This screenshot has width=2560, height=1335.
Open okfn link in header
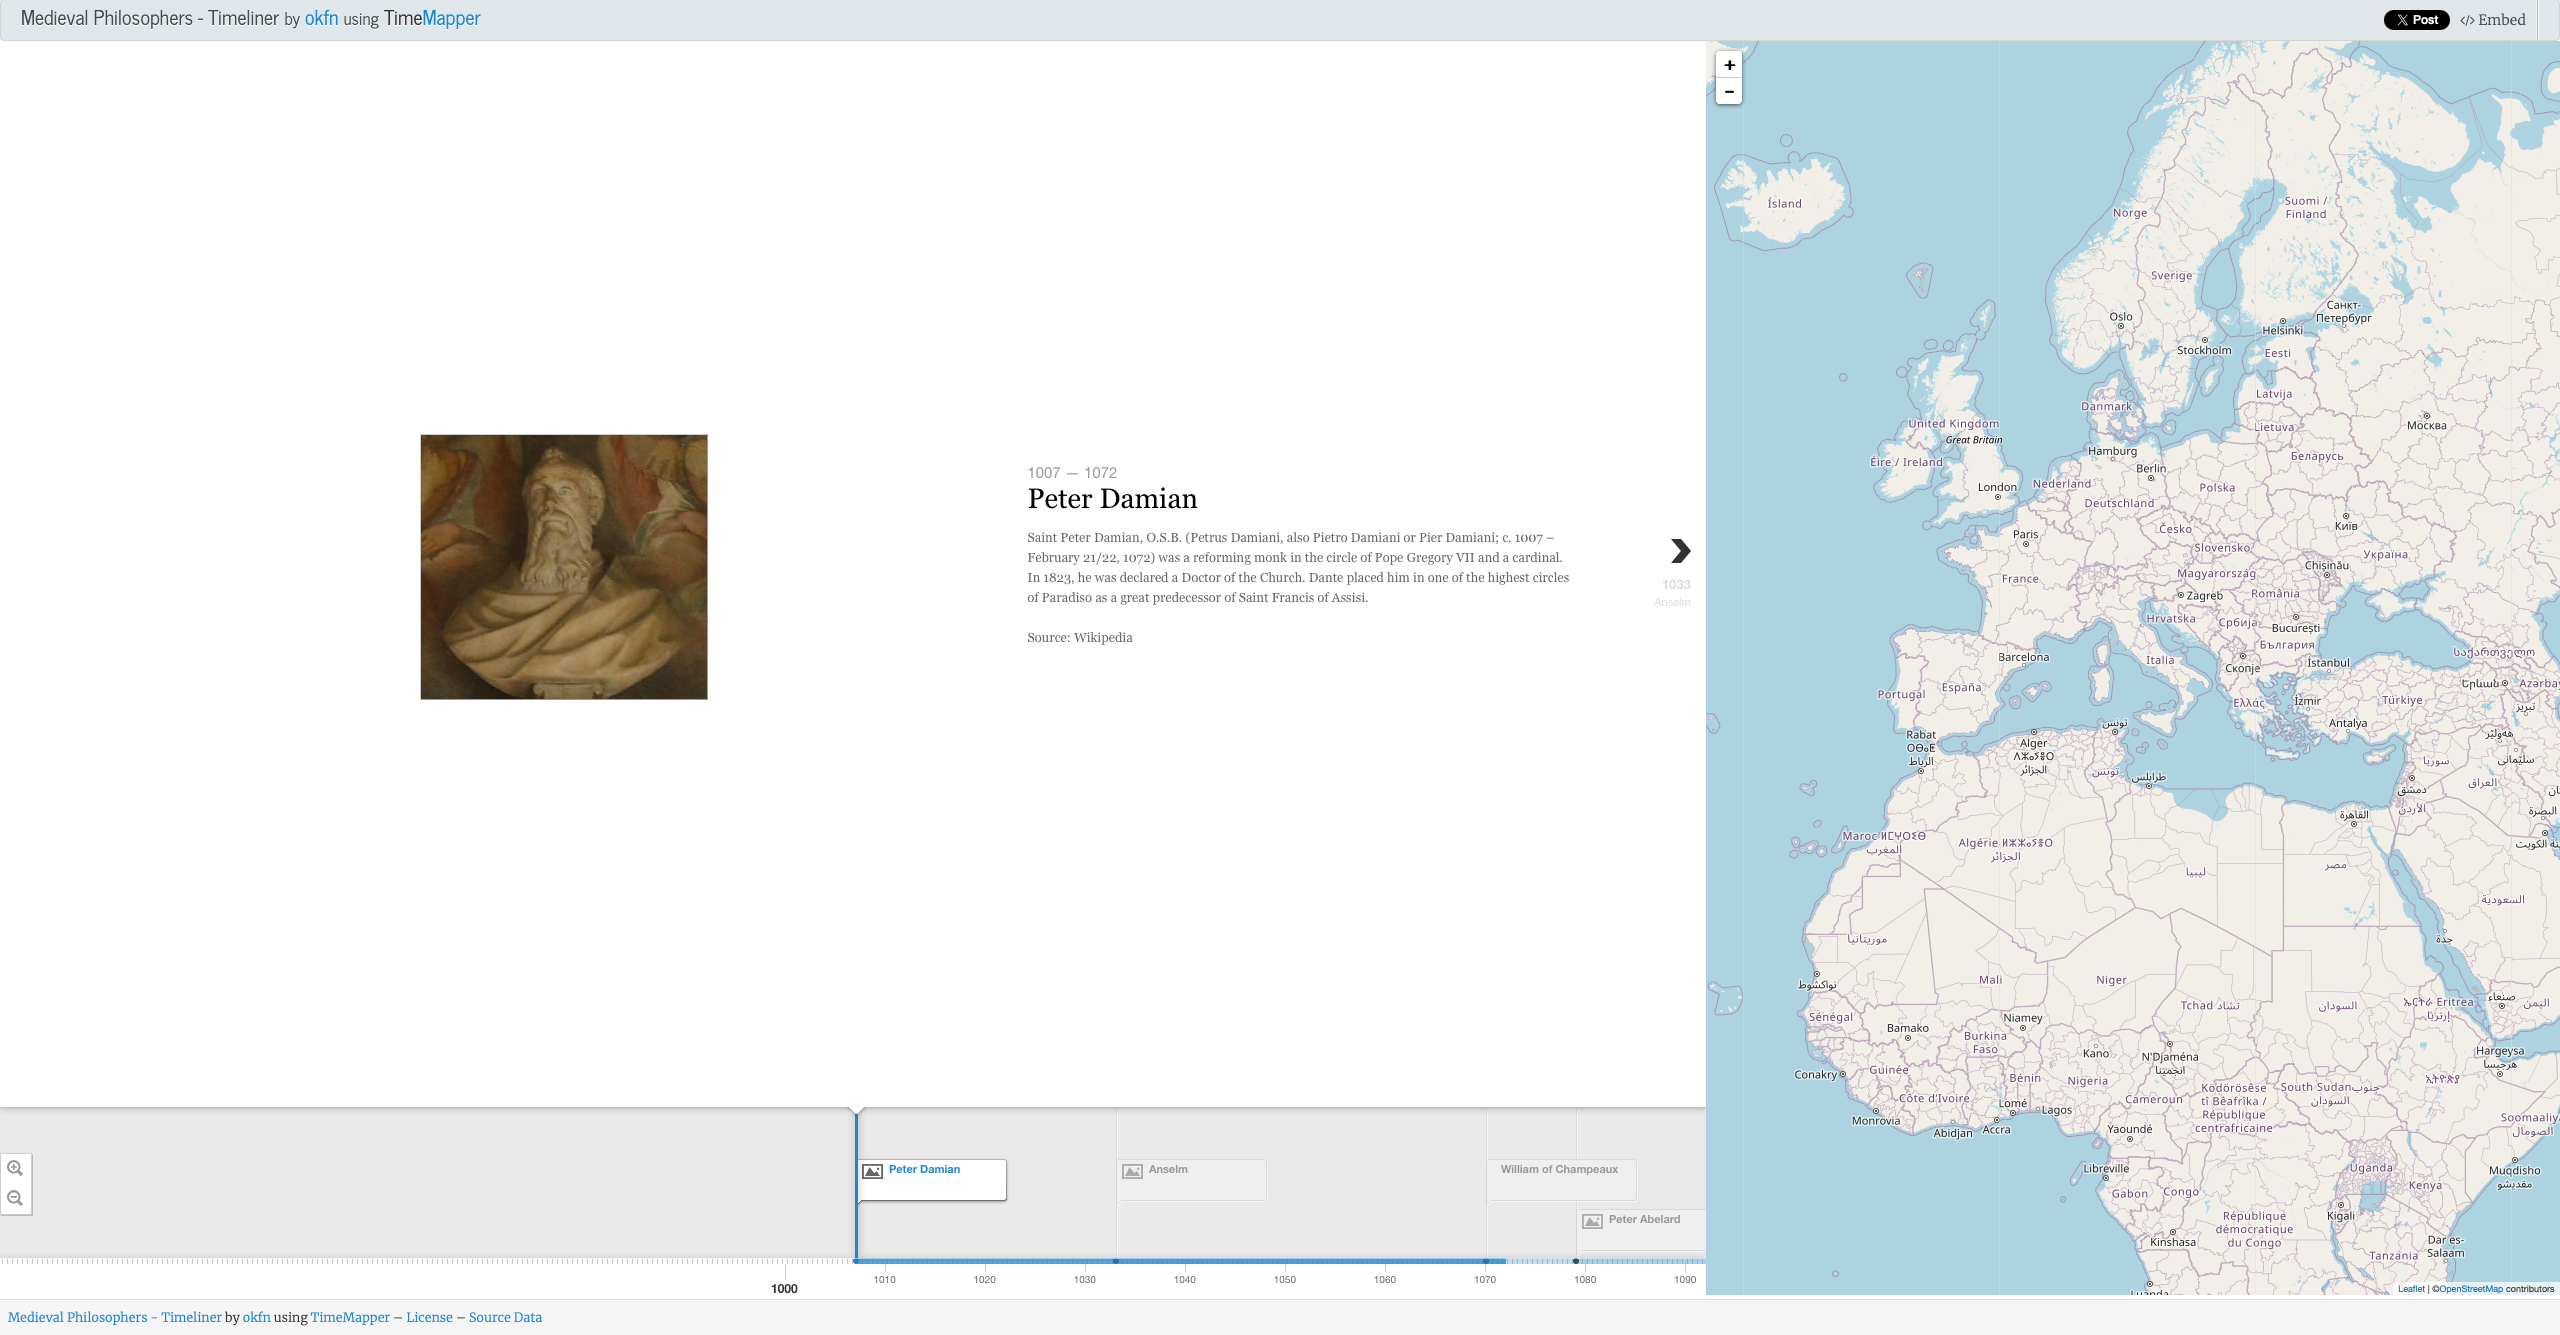tap(321, 18)
